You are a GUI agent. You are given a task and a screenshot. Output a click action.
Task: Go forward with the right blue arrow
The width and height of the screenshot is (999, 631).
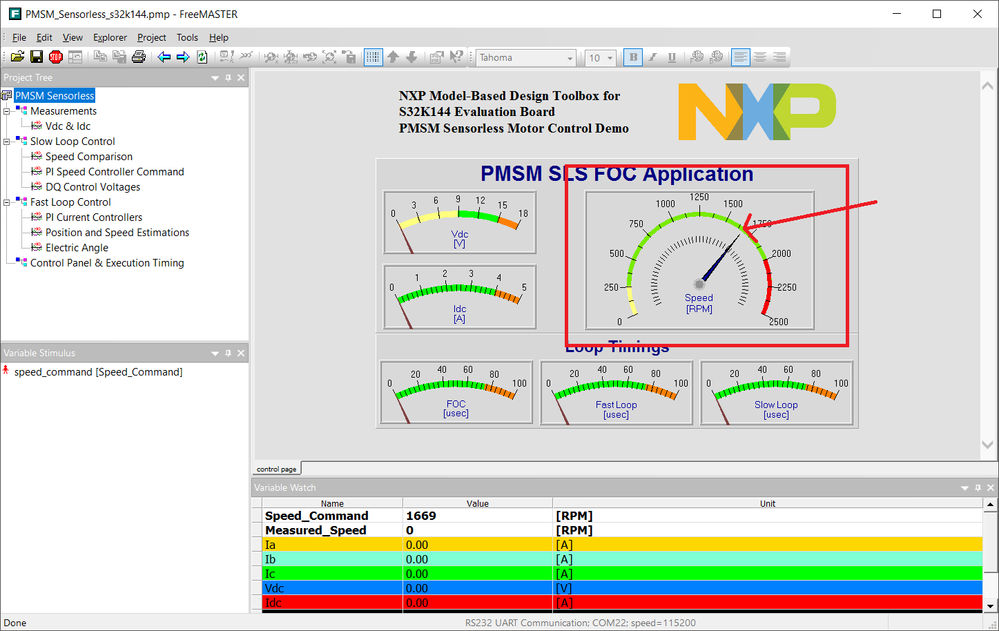coord(183,57)
